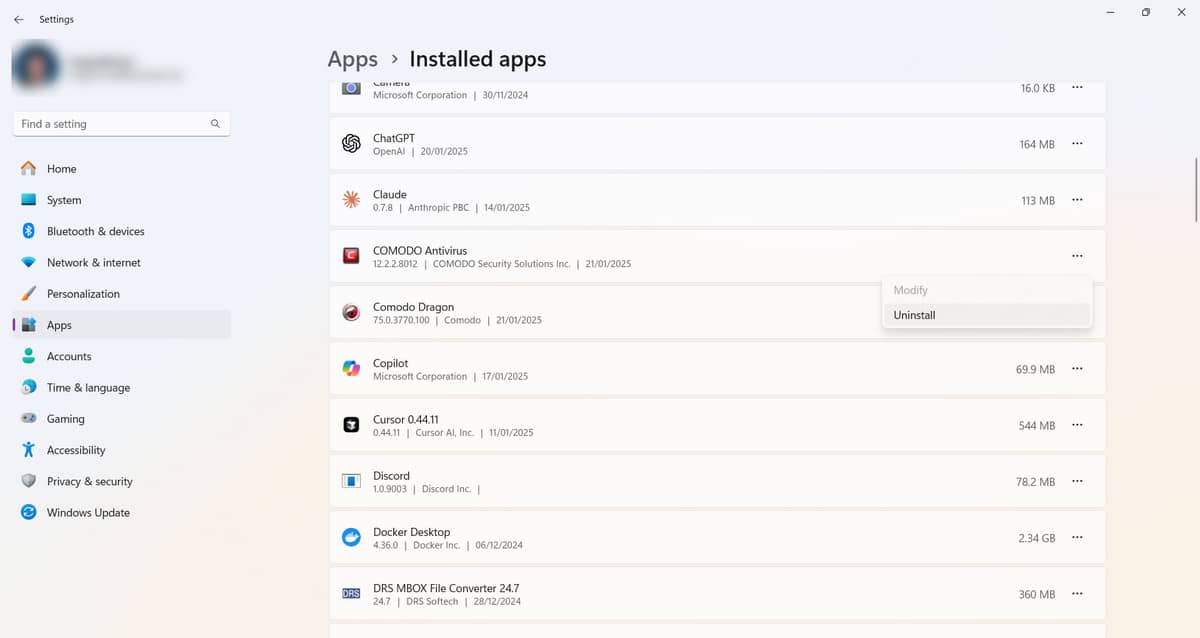Click the Comodo Dragon app name
Screen dimensions: 1200x638
(414, 307)
